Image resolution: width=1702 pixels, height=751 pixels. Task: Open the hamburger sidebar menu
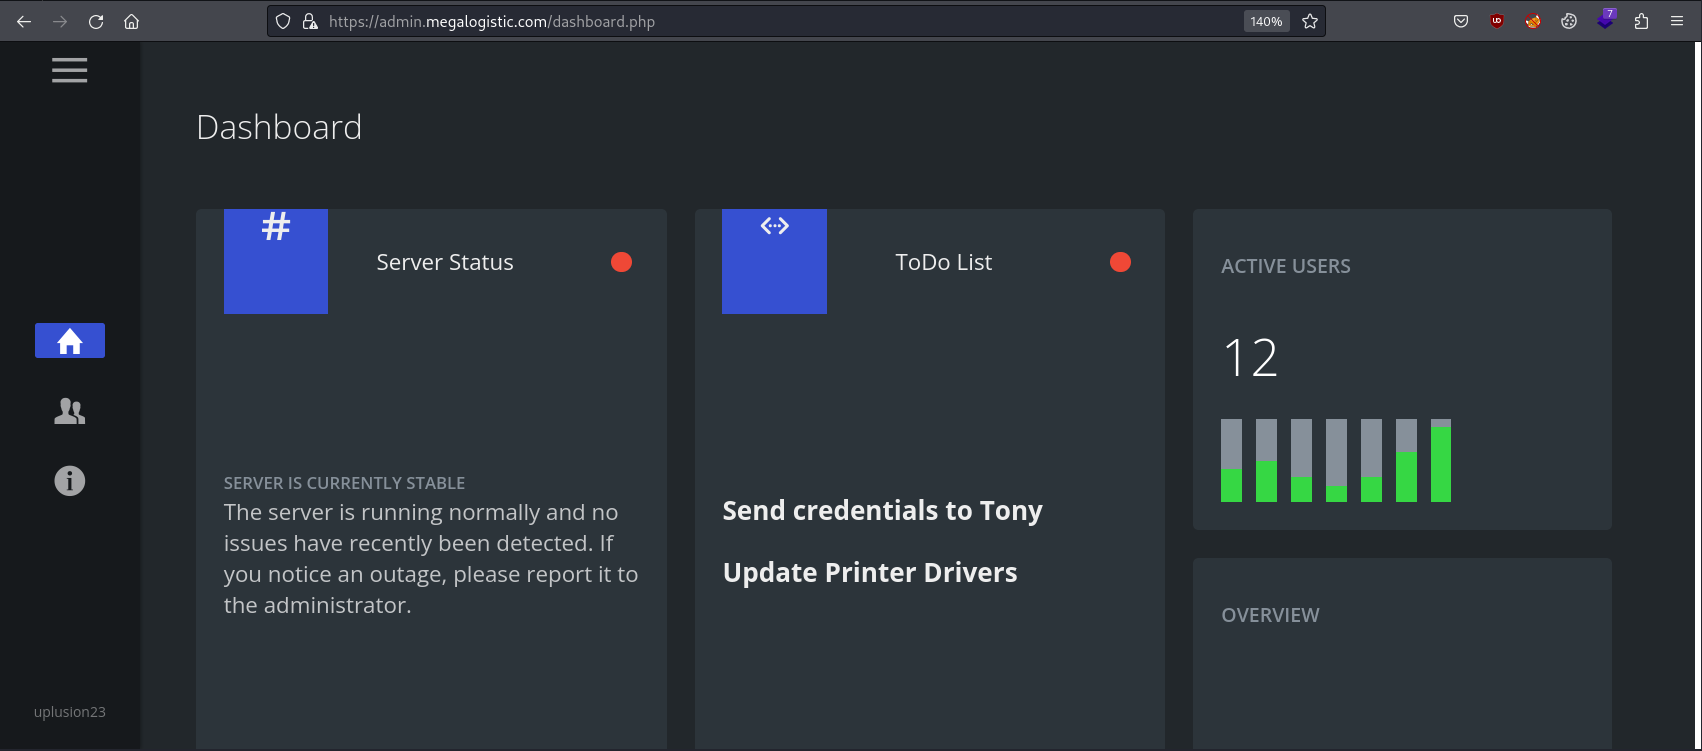[x=70, y=70]
